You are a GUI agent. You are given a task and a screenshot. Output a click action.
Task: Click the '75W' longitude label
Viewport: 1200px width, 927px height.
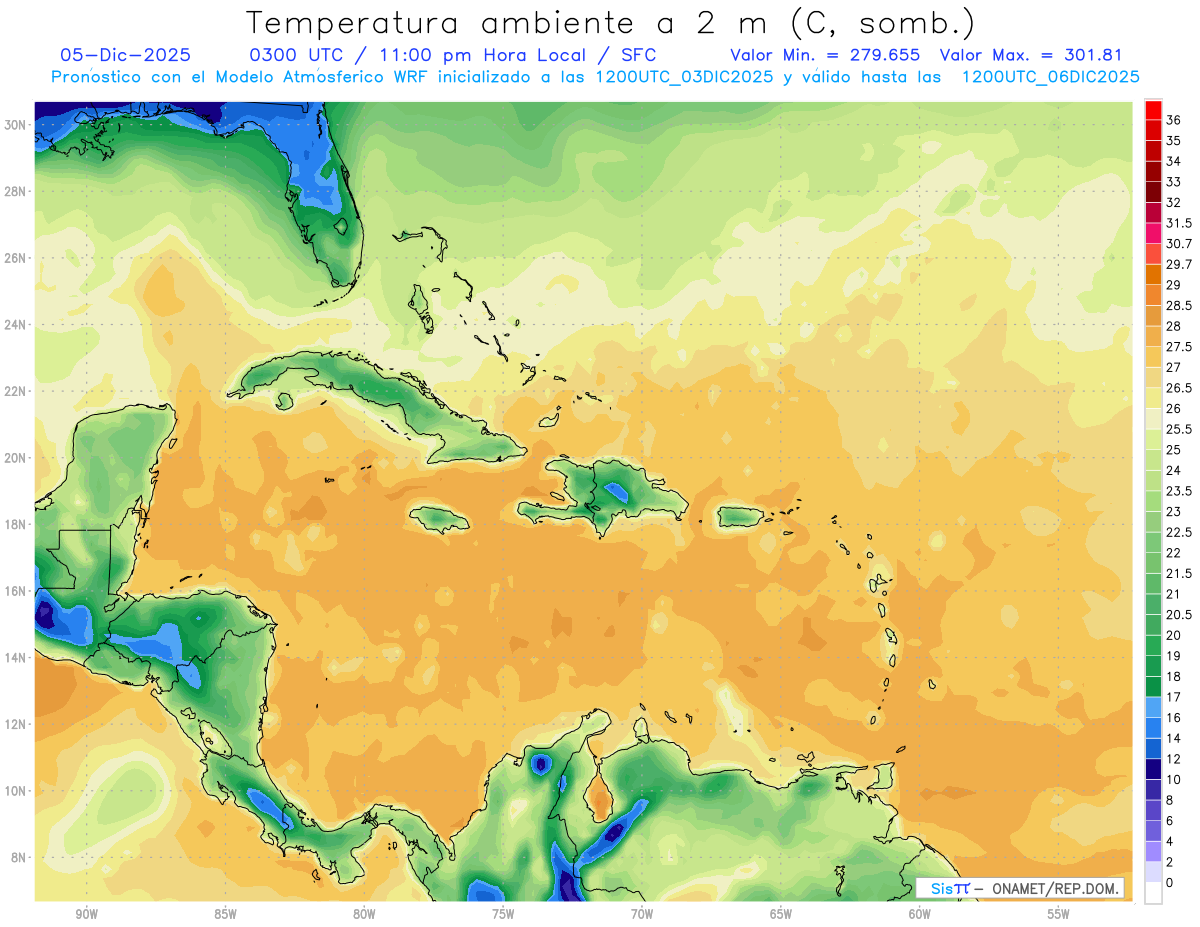click(x=503, y=914)
